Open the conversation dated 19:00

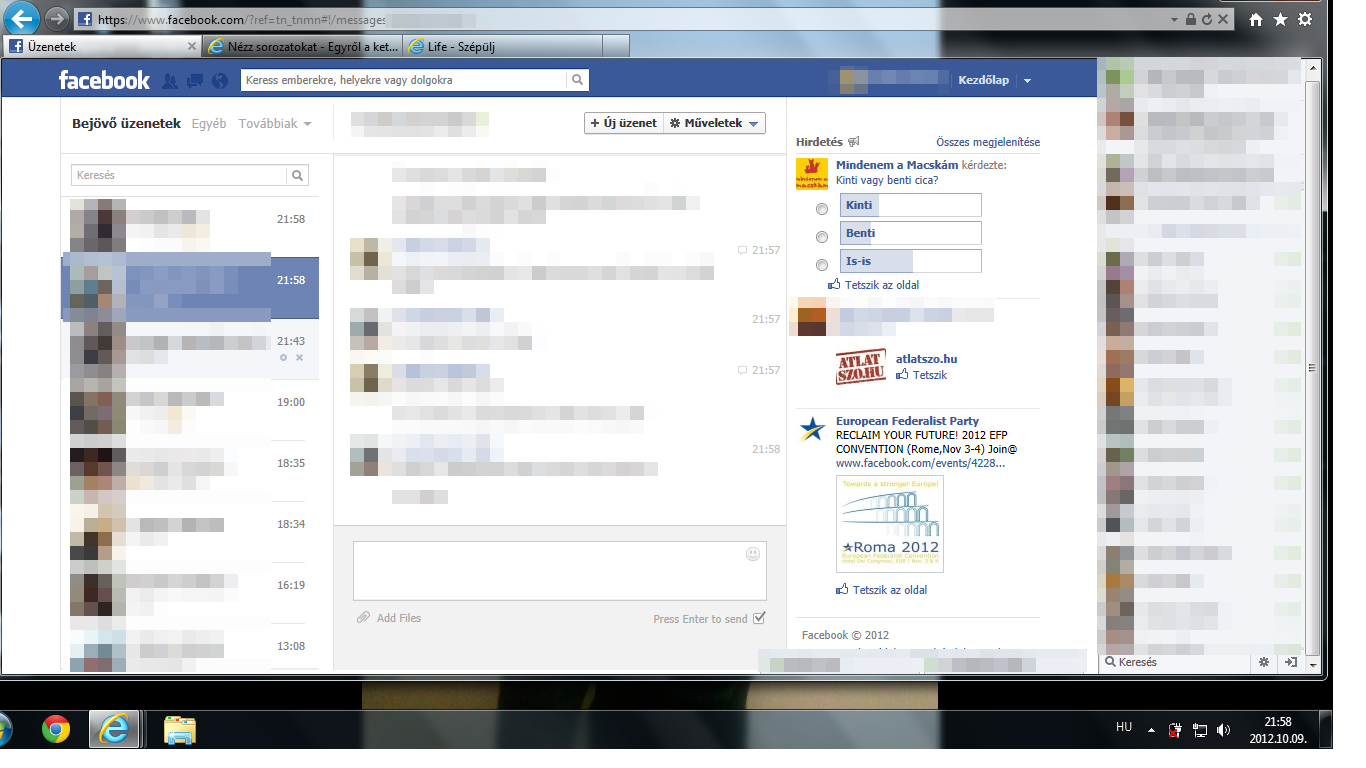click(x=190, y=410)
